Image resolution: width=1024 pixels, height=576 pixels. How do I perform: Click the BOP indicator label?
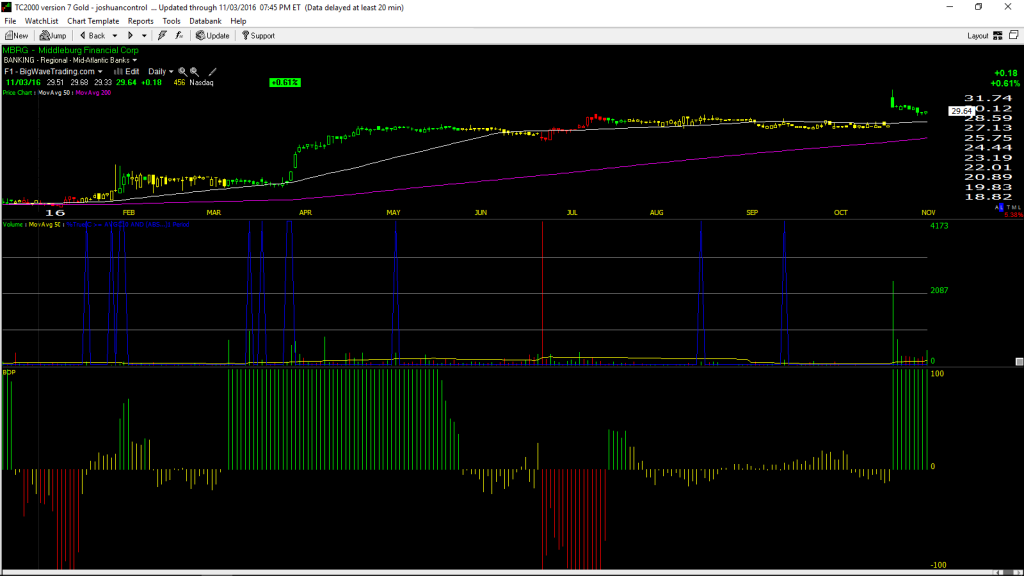[x=9, y=372]
